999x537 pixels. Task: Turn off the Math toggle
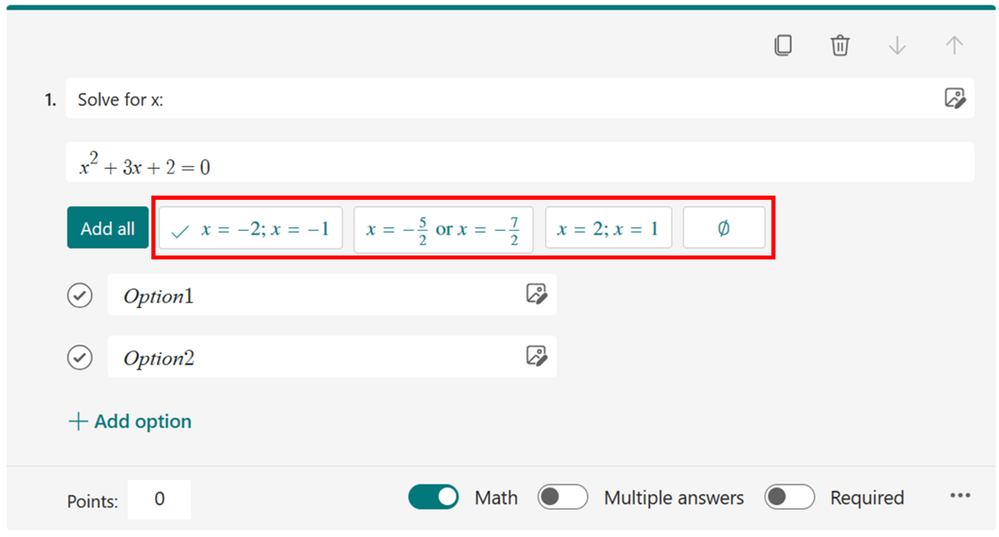[434, 497]
